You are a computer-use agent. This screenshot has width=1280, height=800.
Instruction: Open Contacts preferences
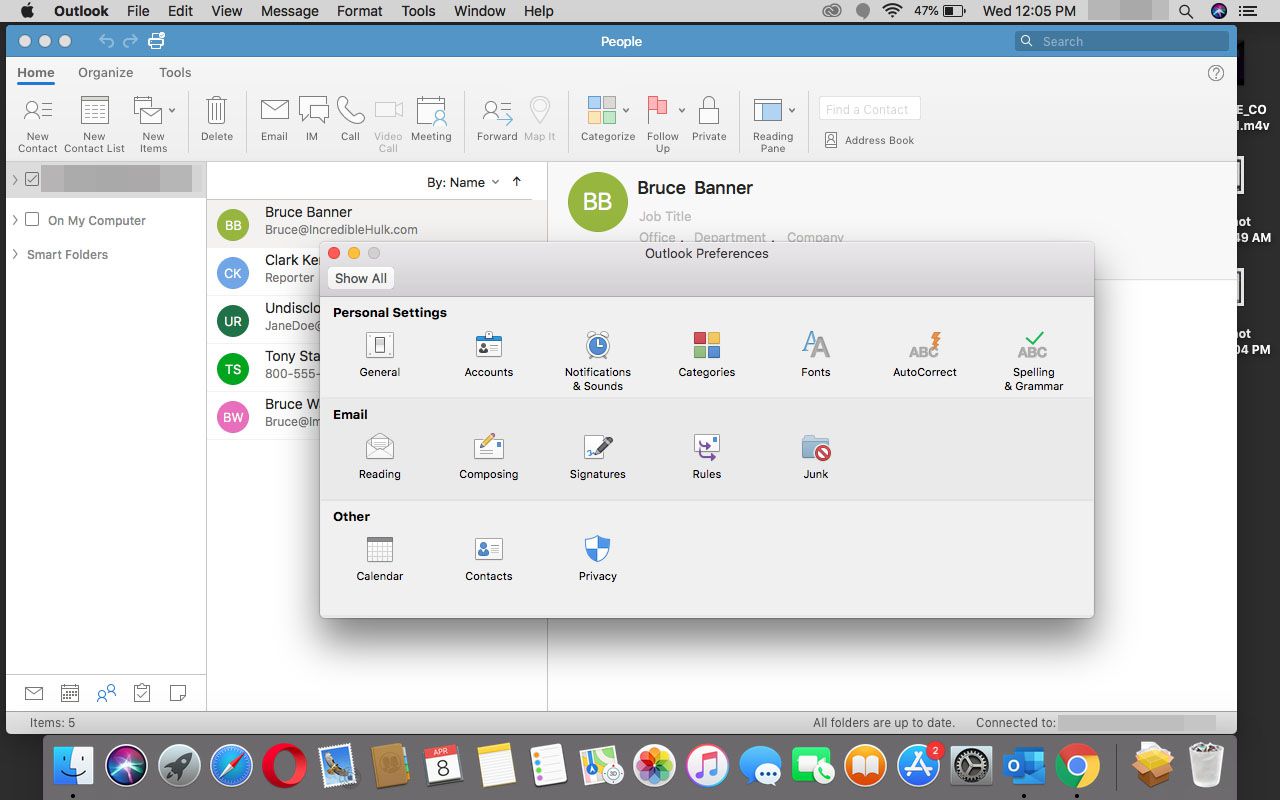[x=489, y=559]
